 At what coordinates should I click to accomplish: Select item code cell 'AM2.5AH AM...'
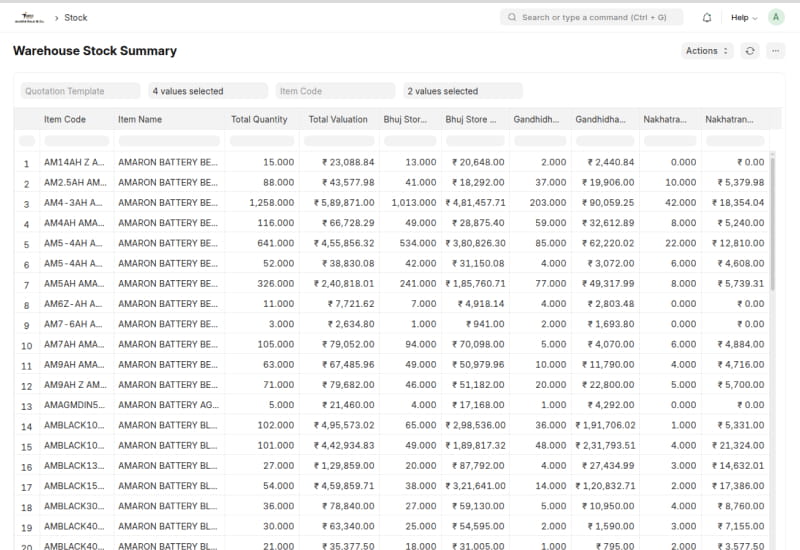(76, 183)
